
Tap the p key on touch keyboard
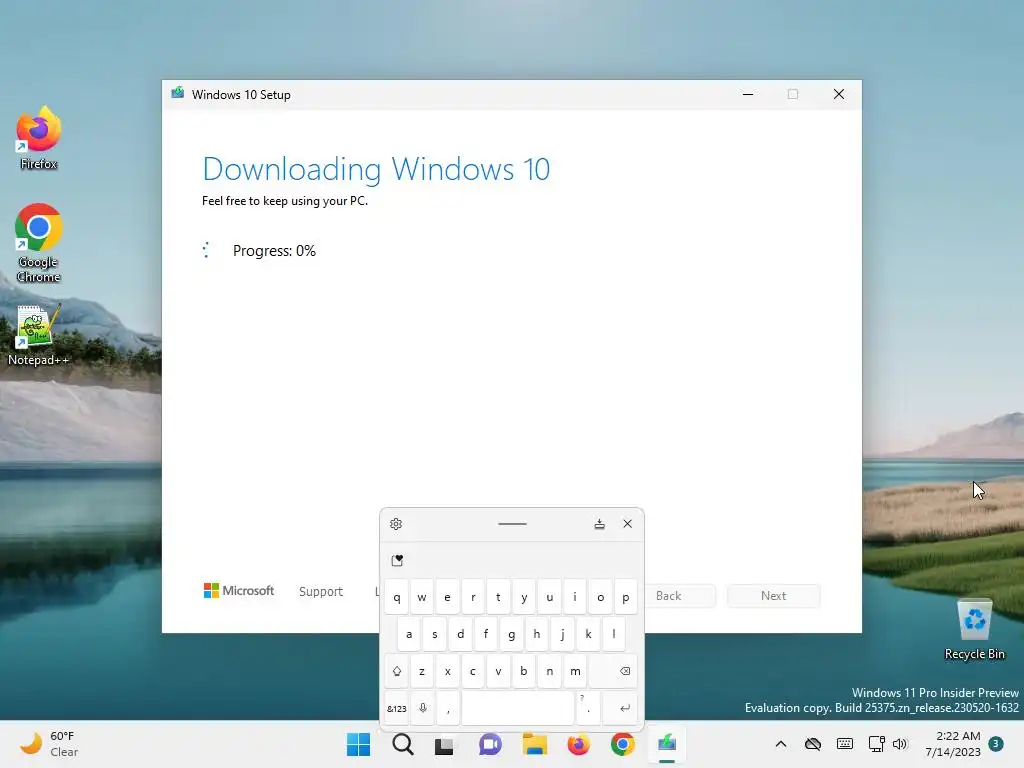point(626,597)
